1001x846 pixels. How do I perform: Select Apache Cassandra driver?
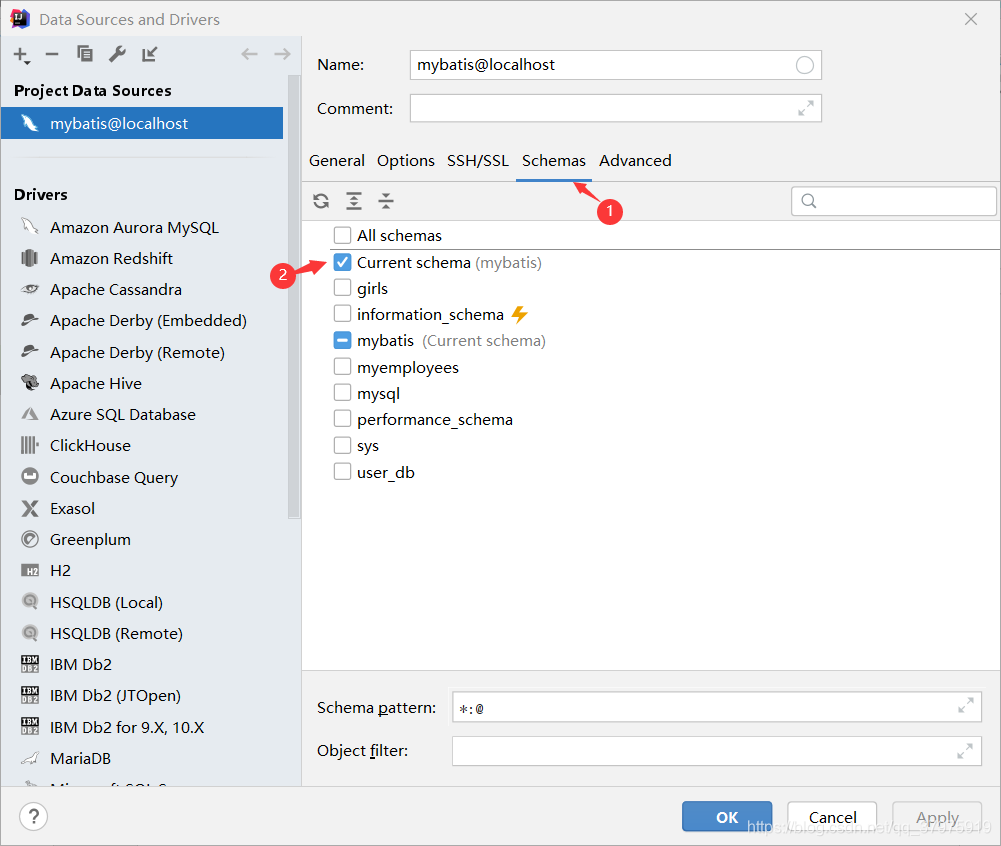(x=116, y=289)
